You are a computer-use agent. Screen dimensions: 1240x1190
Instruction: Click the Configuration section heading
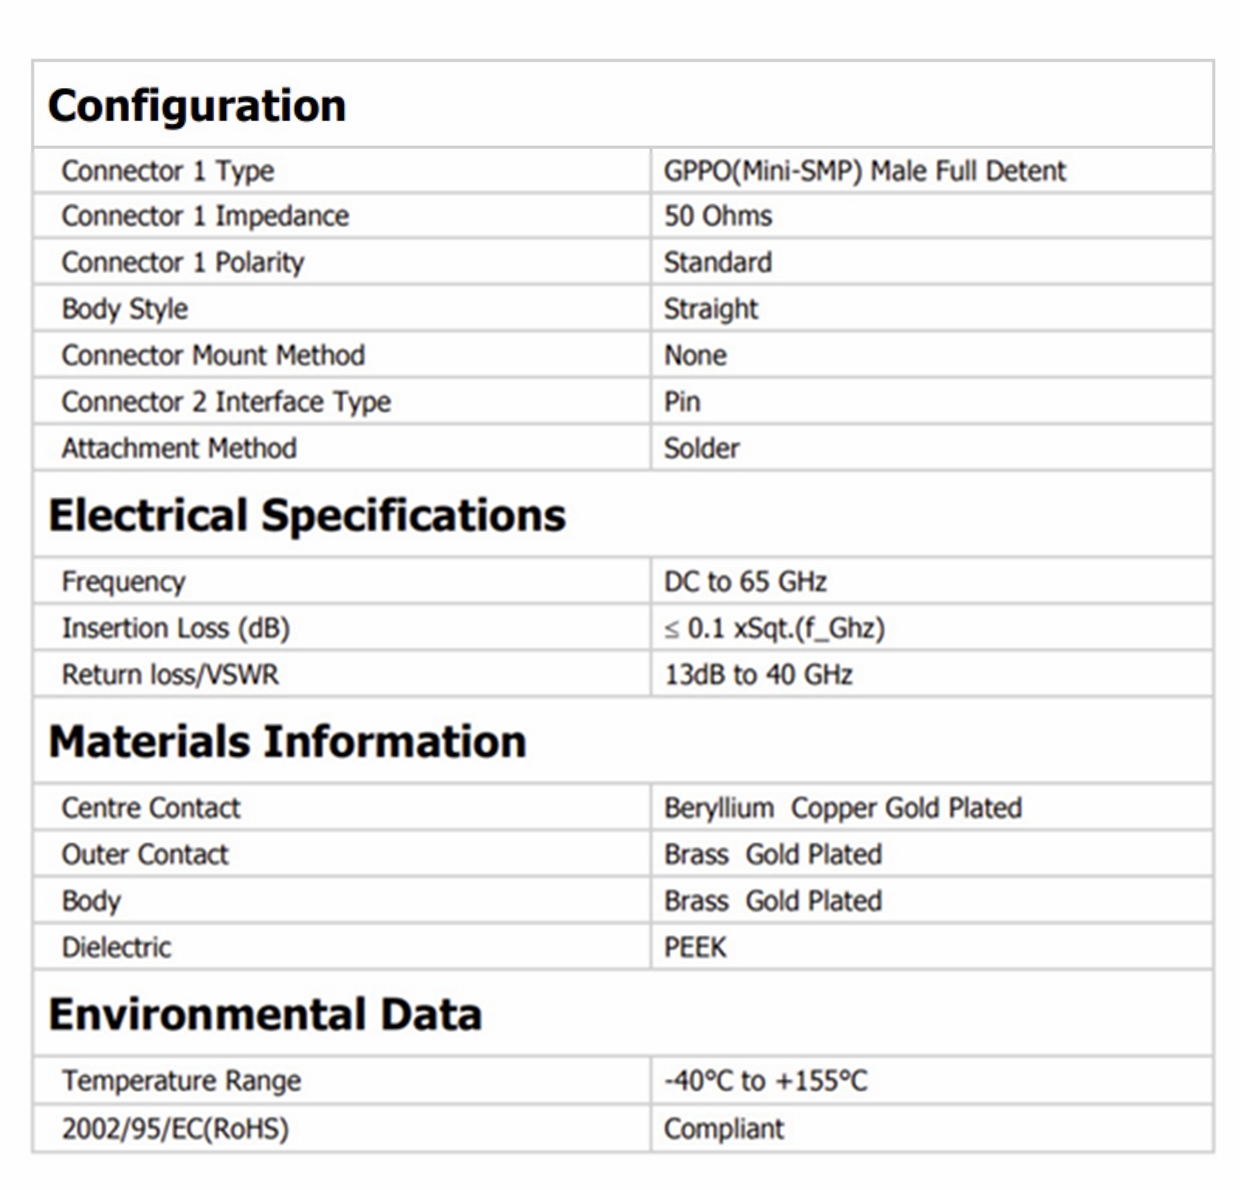point(197,106)
